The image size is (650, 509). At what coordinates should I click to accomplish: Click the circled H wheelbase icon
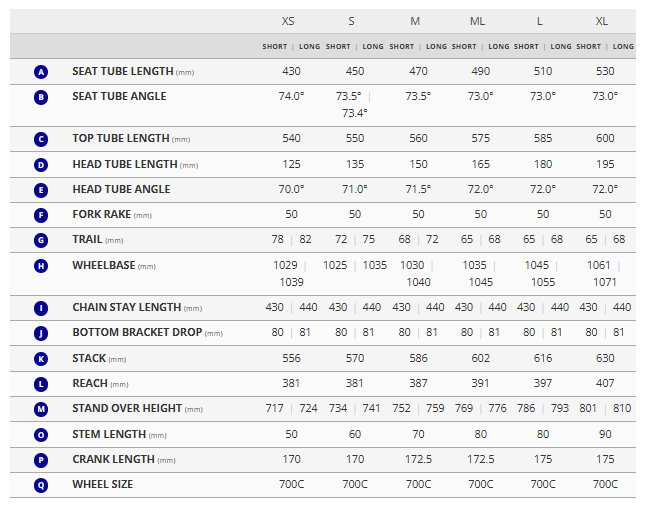(x=41, y=266)
